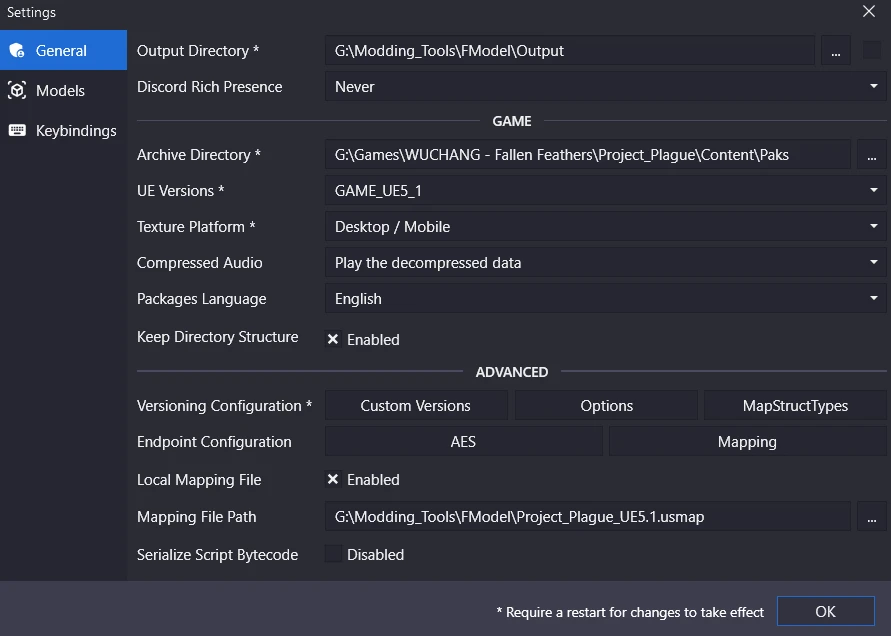Open the Discord Rich Presence dropdown

click(604, 87)
